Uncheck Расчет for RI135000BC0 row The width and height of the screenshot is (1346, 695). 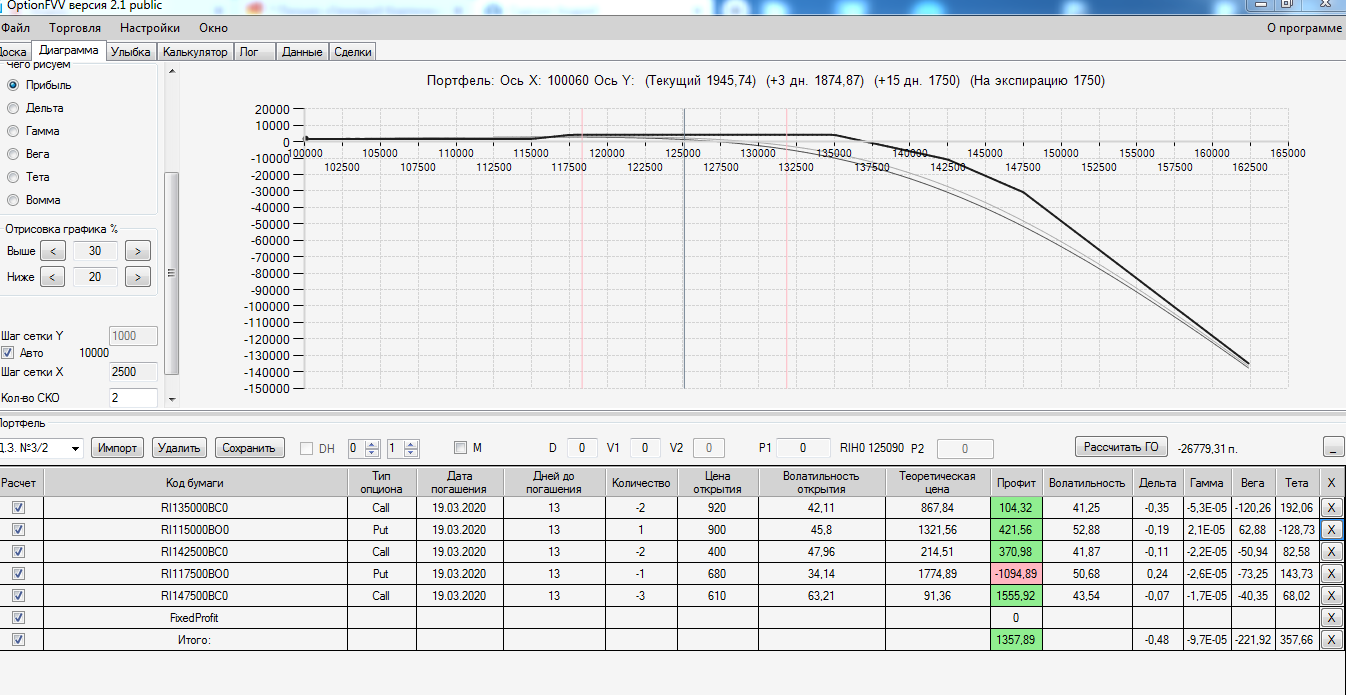[19, 508]
